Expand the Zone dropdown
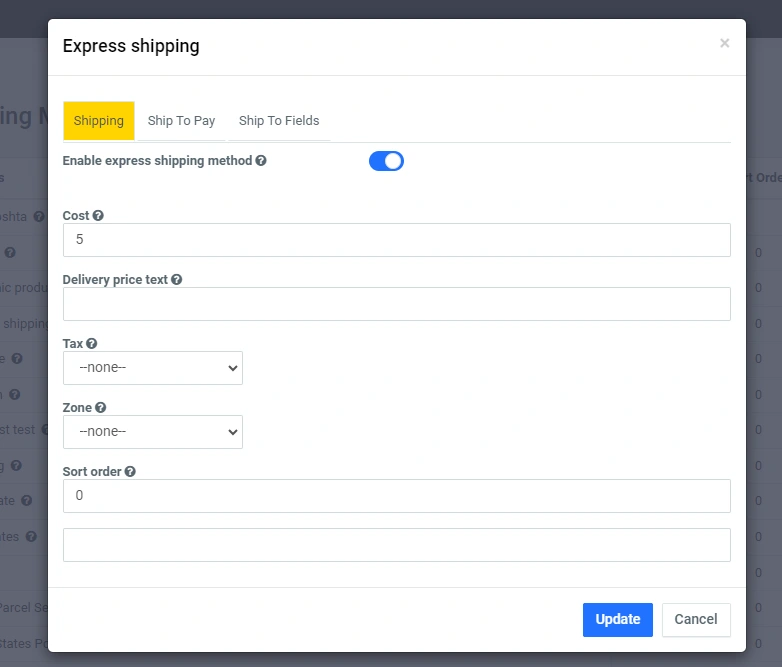 153,432
